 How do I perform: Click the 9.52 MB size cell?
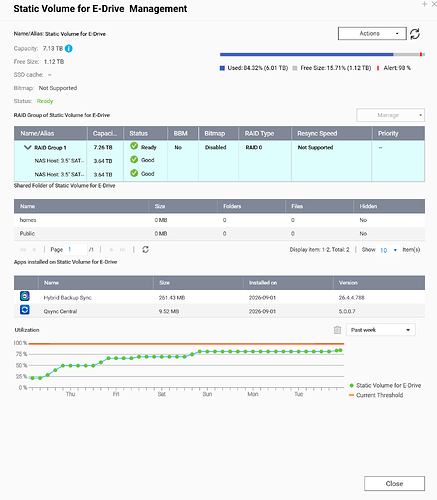click(x=169, y=311)
